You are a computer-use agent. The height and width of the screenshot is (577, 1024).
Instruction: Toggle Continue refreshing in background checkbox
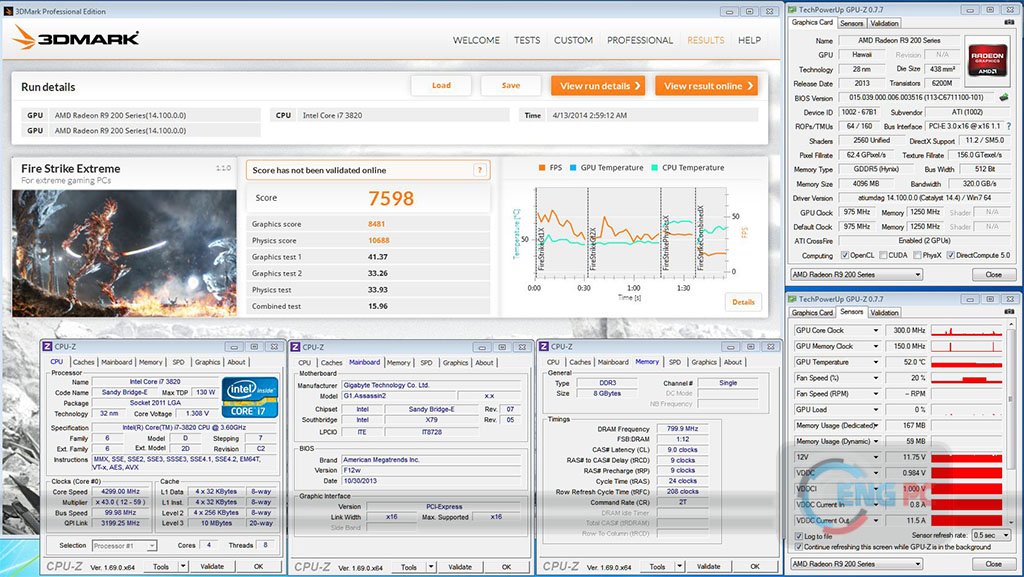coord(799,547)
